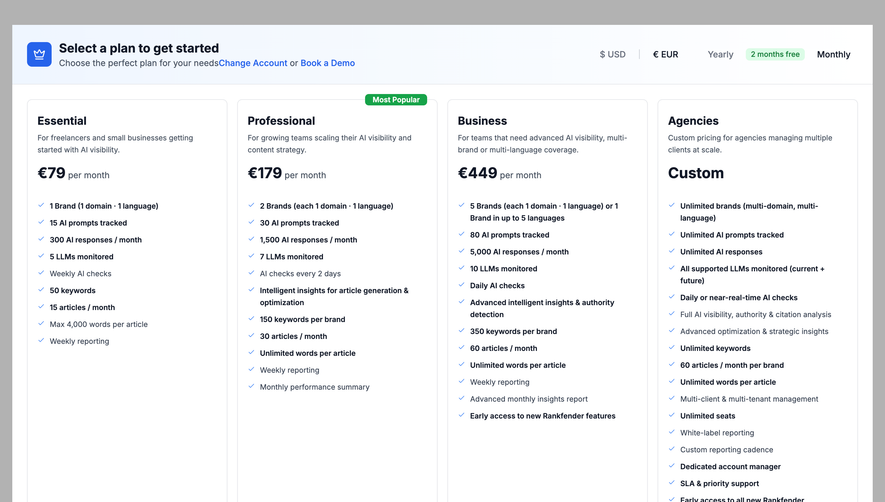Click checkmark beside Monthly performance summary
The height and width of the screenshot is (502, 885).
[x=251, y=387]
